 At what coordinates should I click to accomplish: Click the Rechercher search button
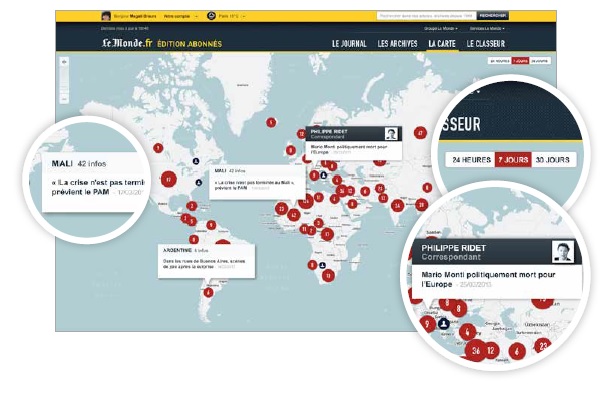click(x=493, y=16)
